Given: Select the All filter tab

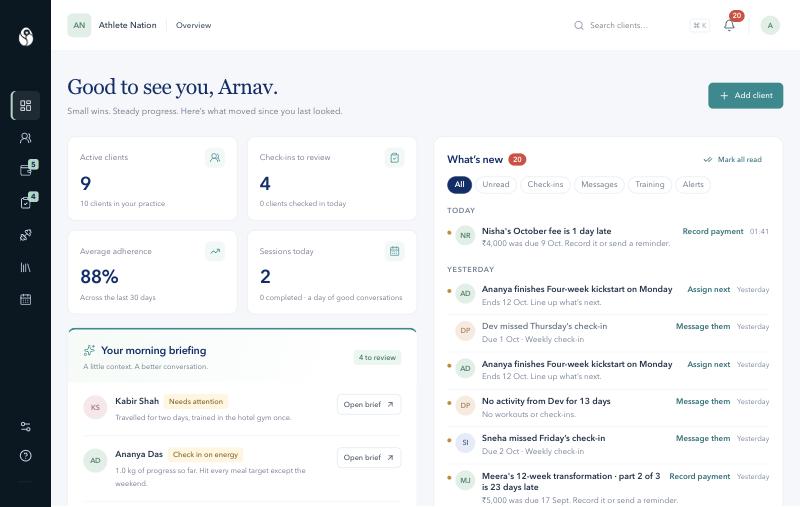Looking at the screenshot, I should [459, 185].
